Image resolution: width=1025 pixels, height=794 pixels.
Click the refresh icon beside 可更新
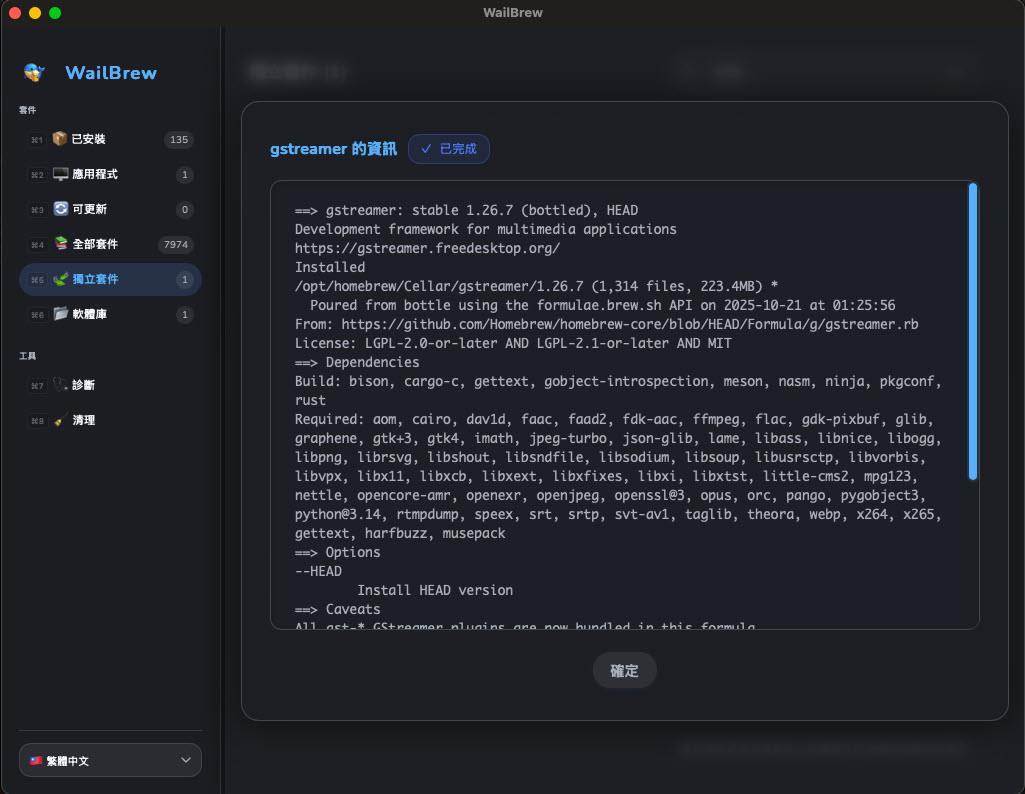(x=60, y=209)
